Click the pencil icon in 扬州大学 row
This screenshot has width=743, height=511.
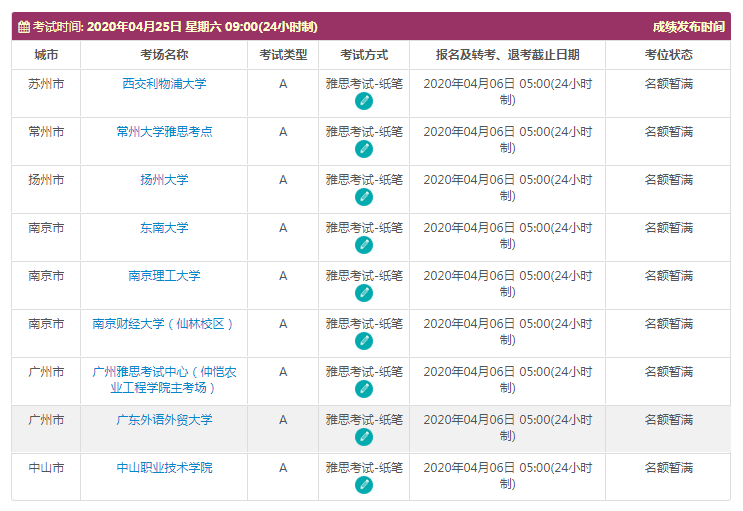(x=364, y=197)
